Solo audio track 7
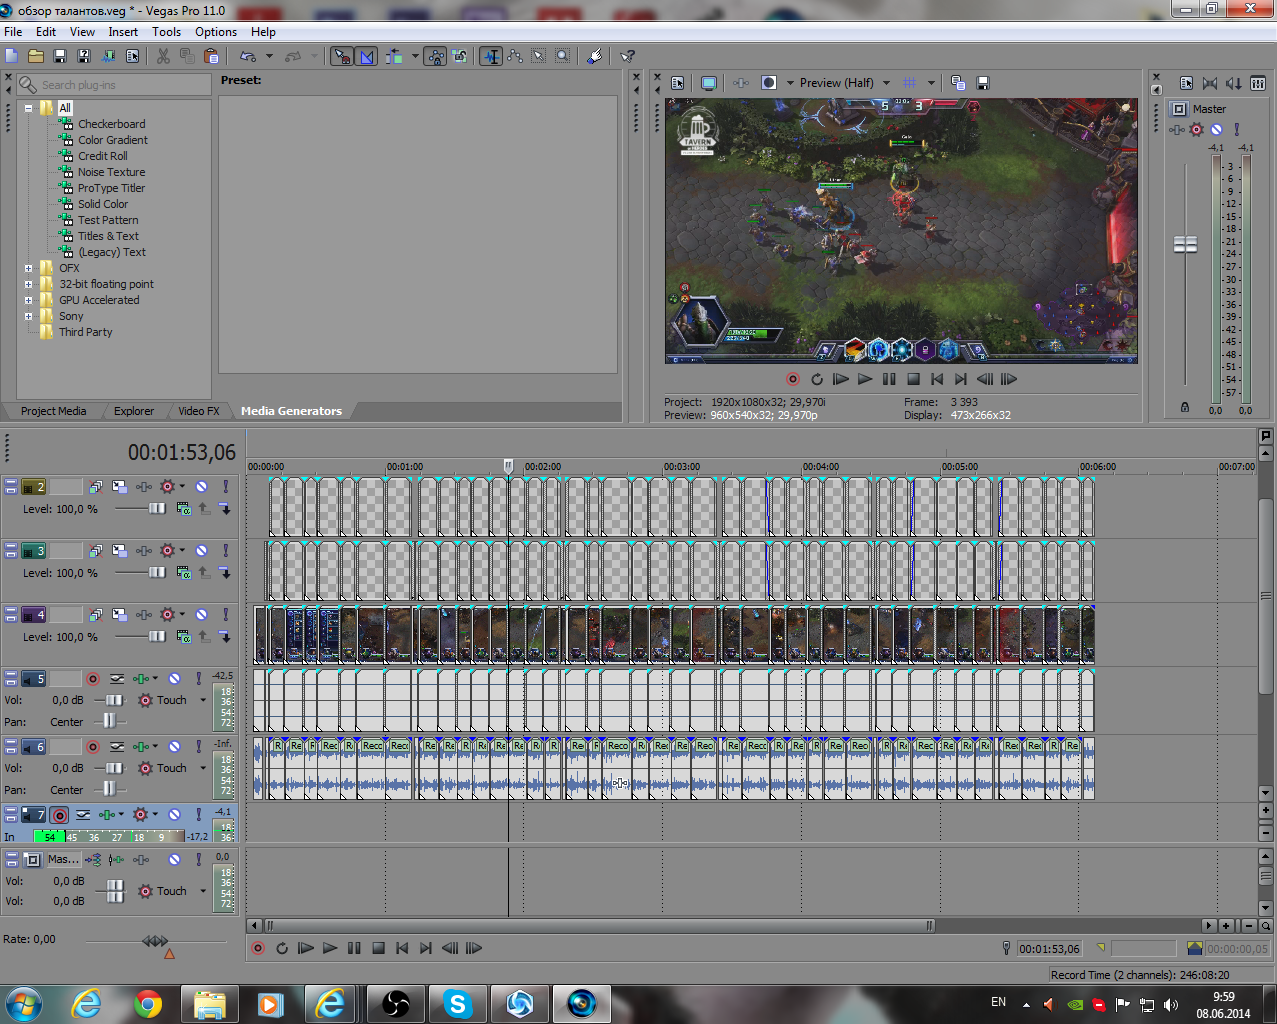This screenshot has height=1024, width=1277. click(x=198, y=815)
